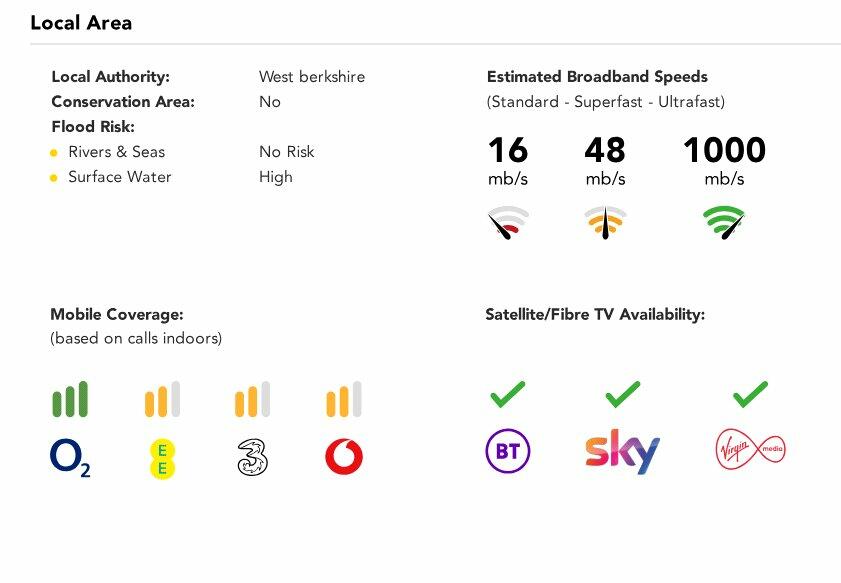
Task: Click the Rivers & Seas flood risk item
Action: click(116, 152)
